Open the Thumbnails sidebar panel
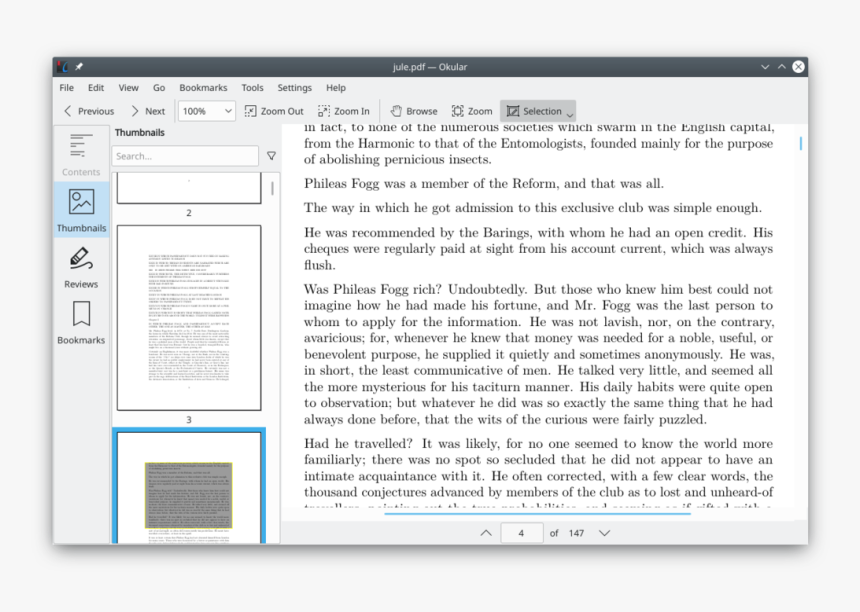Viewport: 860px width, 612px height. coord(80,210)
